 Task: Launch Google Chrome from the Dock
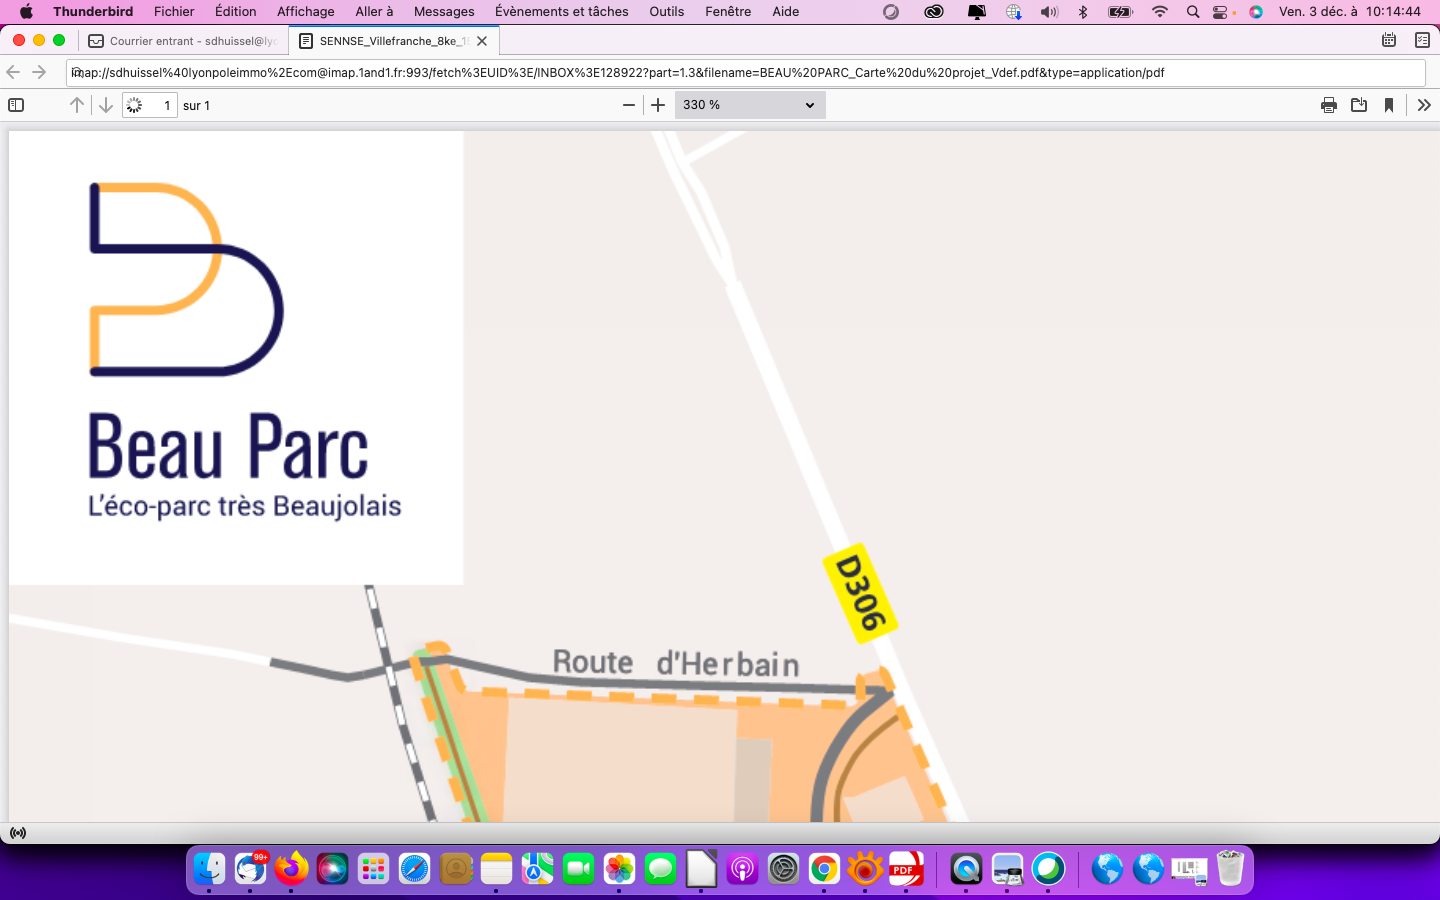point(824,869)
